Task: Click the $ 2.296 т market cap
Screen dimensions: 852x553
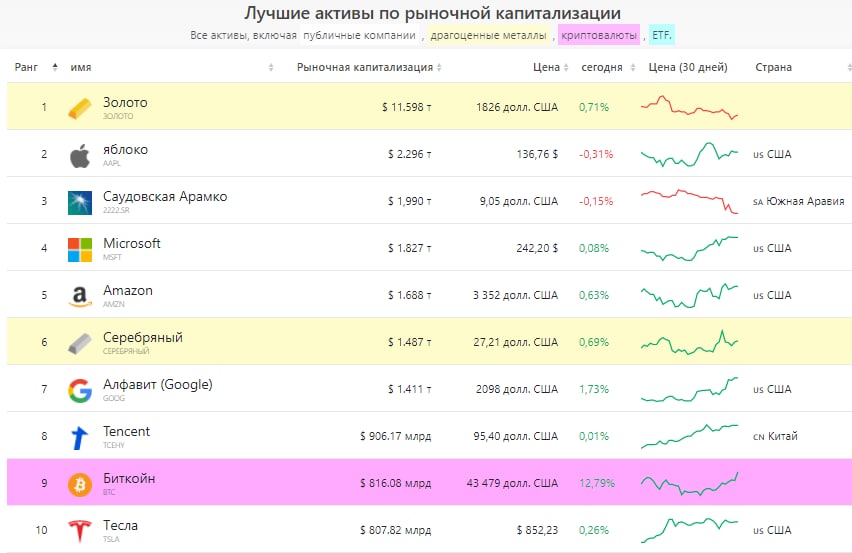Action: coord(410,154)
